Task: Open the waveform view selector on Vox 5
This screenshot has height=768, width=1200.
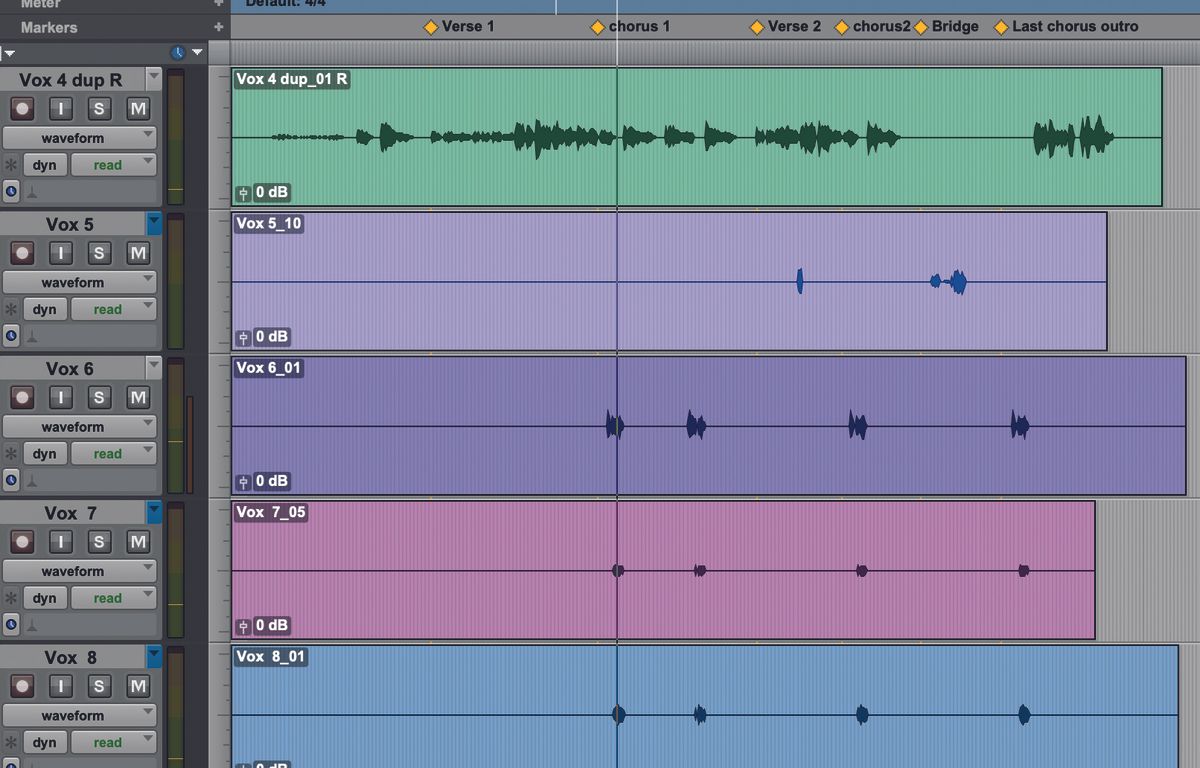Action: click(x=80, y=282)
